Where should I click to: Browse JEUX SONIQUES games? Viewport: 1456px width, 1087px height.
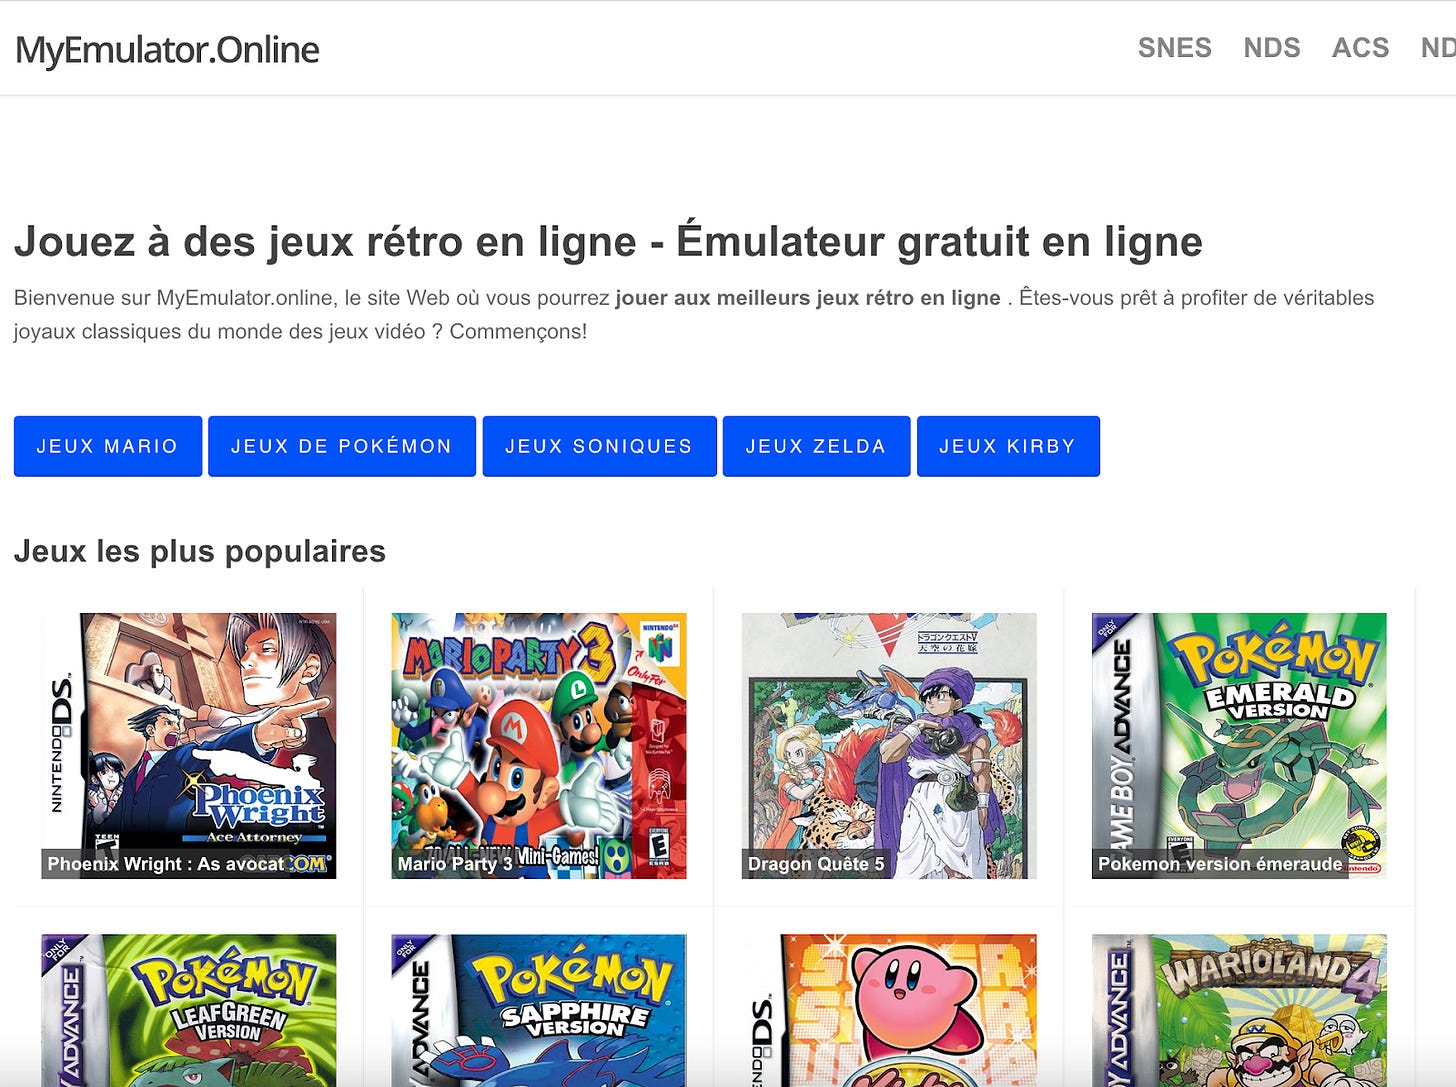(599, 446)
